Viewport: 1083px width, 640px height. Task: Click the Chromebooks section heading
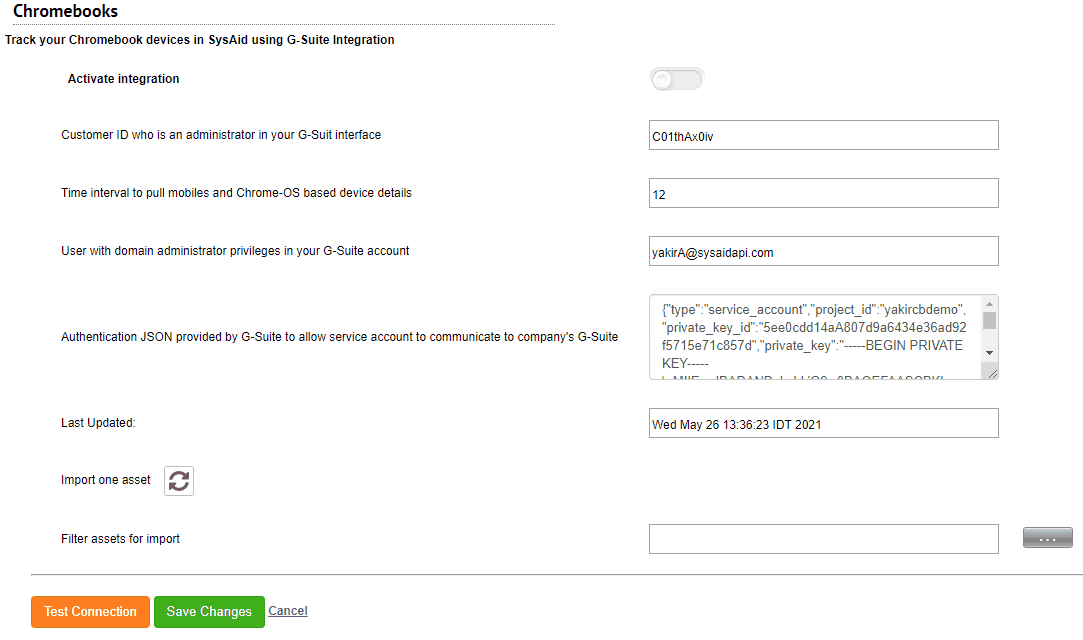point(66,11)
